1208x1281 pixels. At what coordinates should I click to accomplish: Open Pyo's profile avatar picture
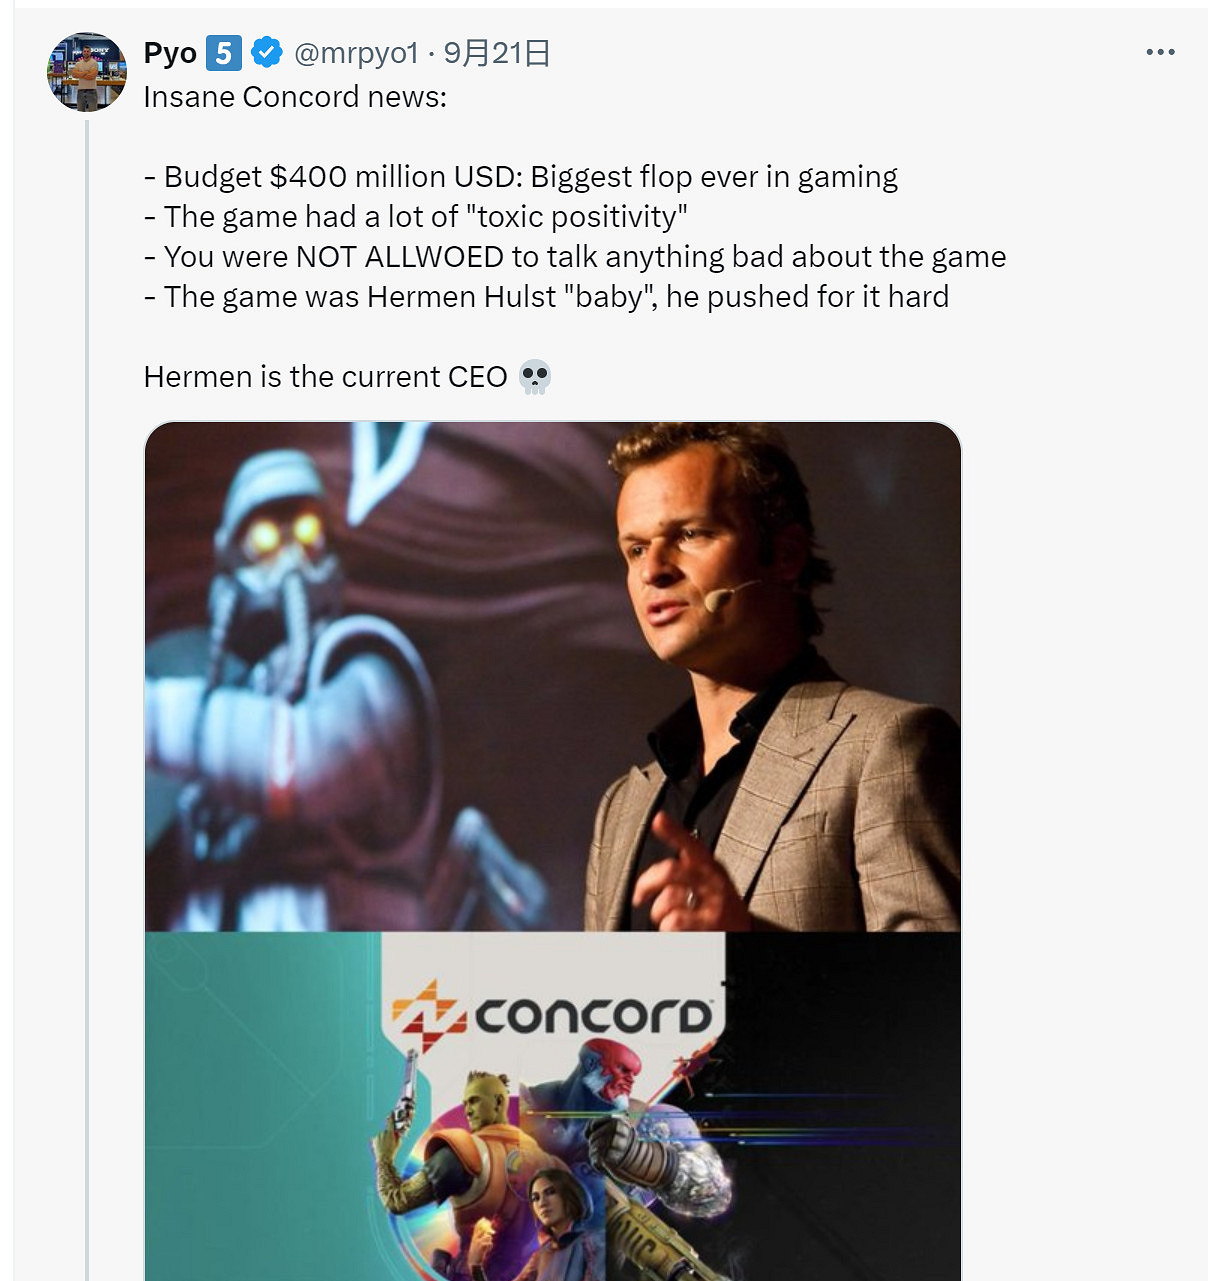click(x=87, y=72)
